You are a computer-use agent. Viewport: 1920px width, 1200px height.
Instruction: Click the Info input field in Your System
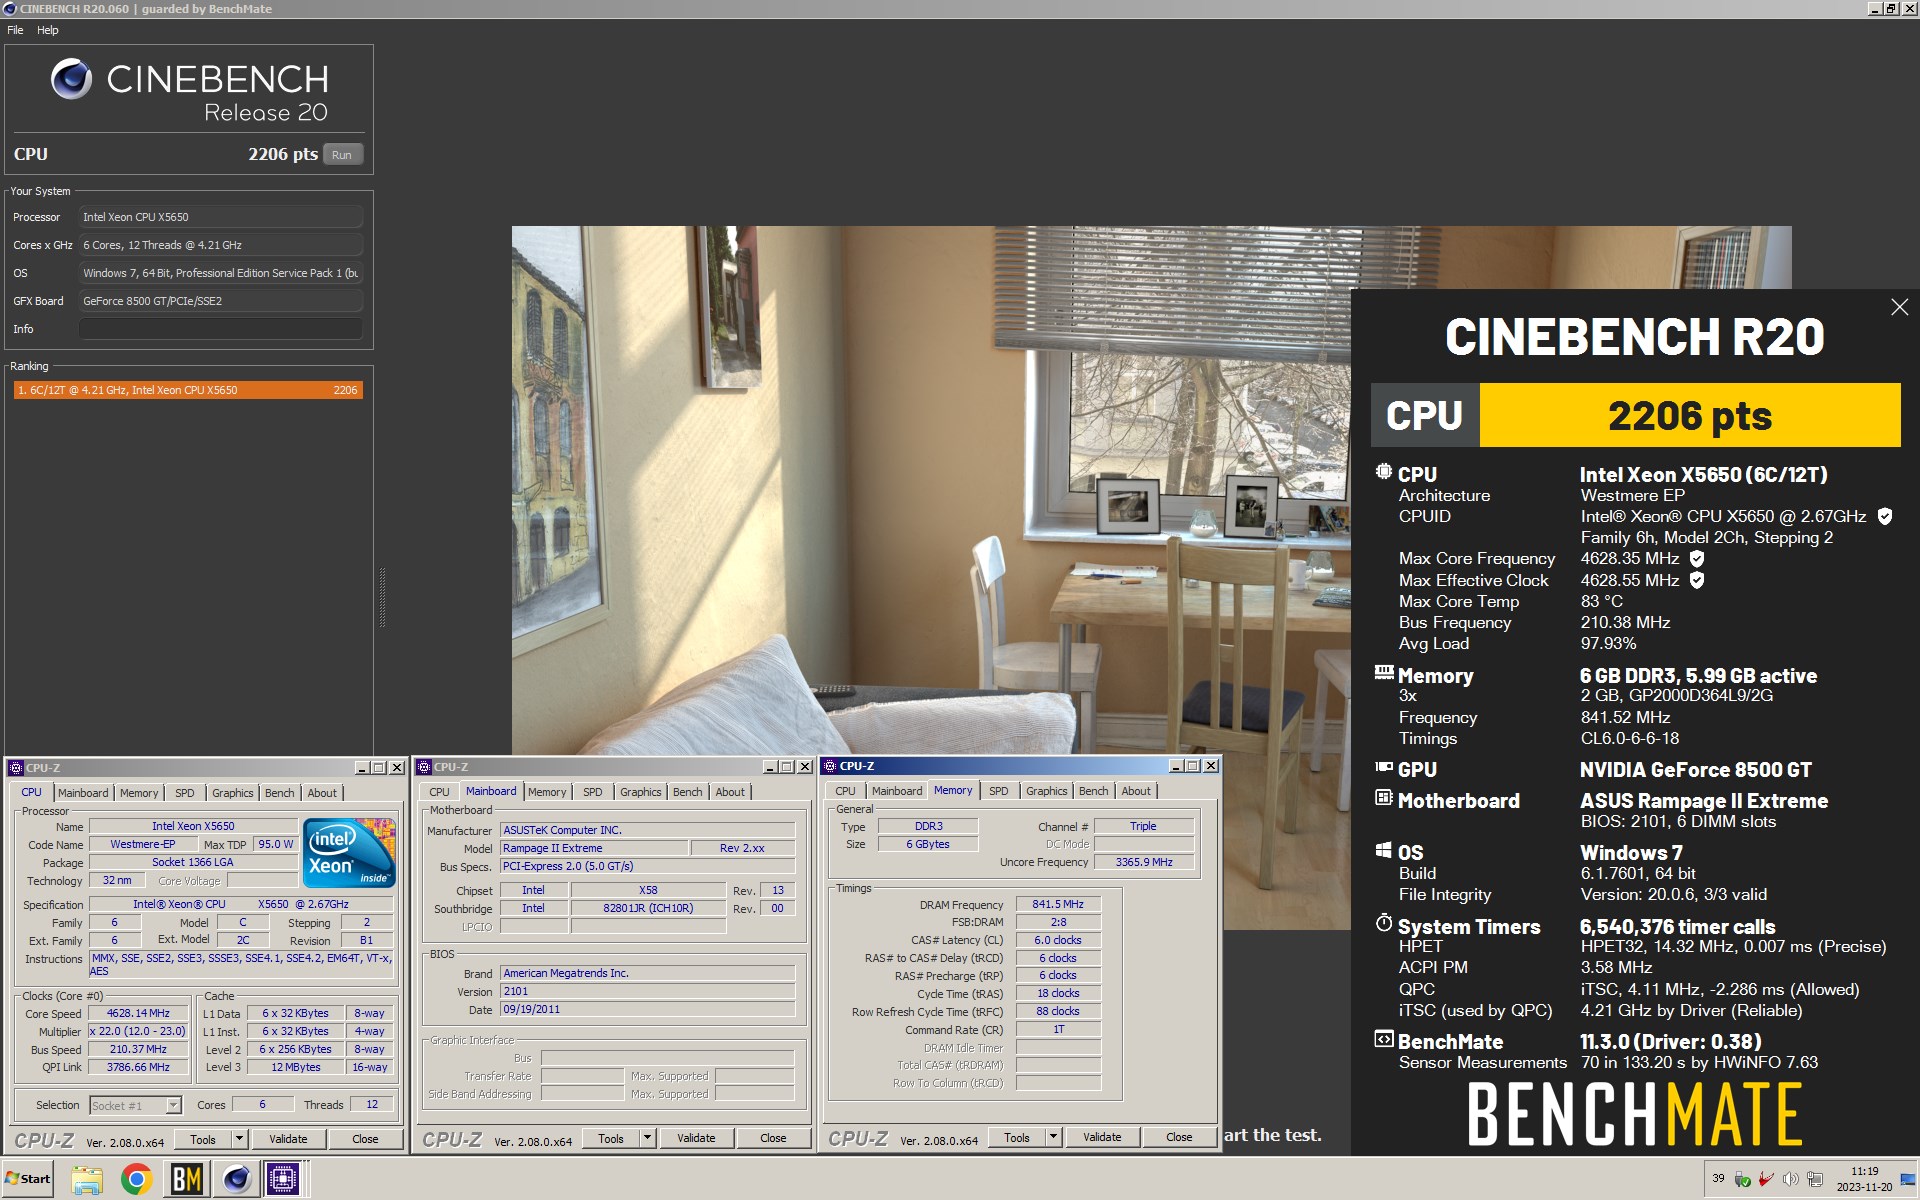(x=221, y=329)
